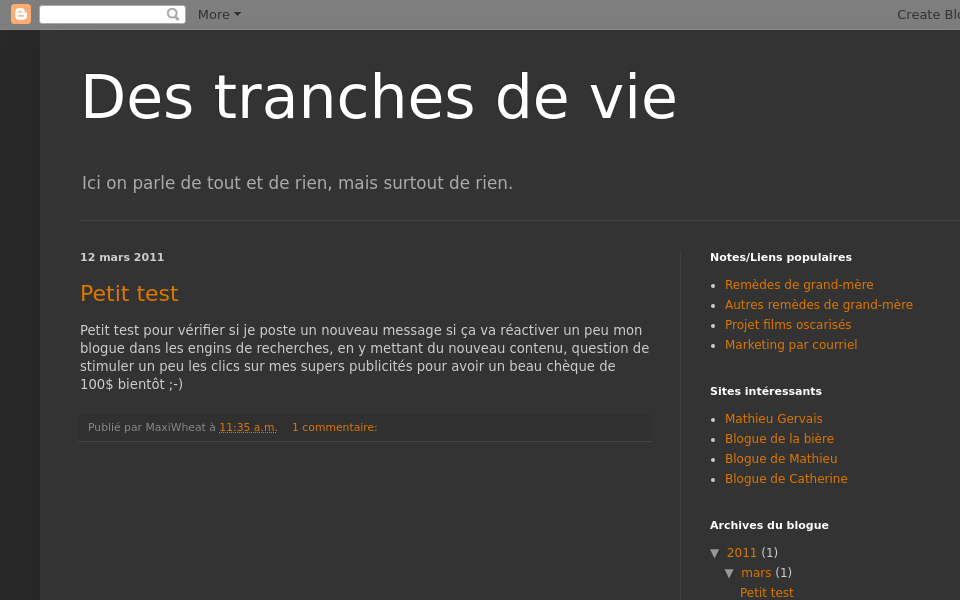Image resolution: width=960 pixels, height=600 pixels.
Task: Visit the Mathieu Gervais site link
Action: click(773, 419)
